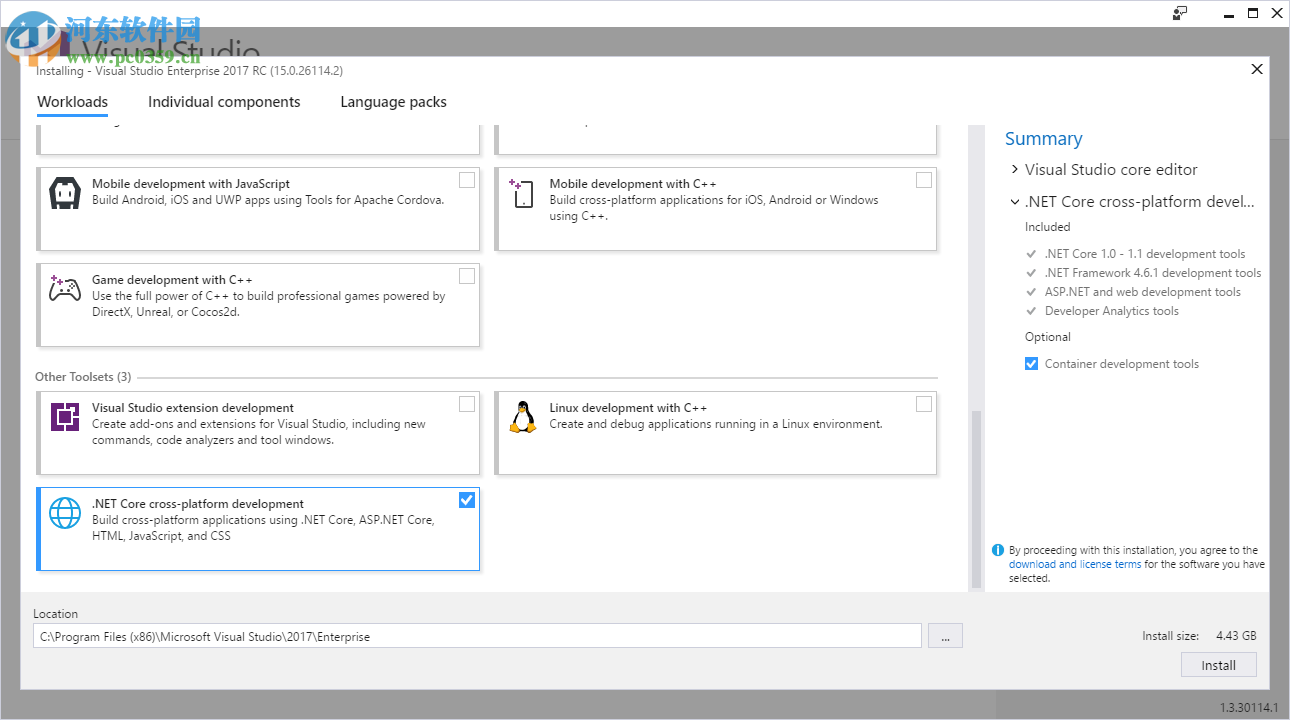Uncheck Container development tools option
1290x720 pixels.
pyautogui.click(x=1031, y=364)
